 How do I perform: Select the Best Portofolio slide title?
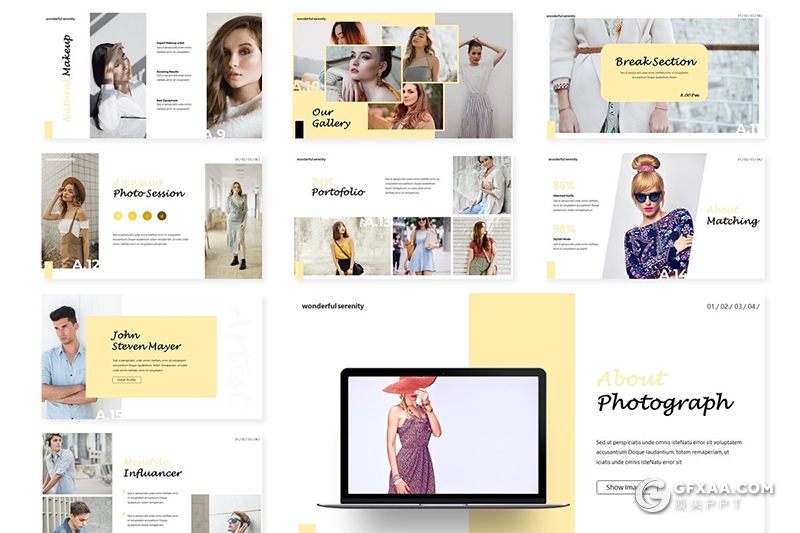pos(337,187)
